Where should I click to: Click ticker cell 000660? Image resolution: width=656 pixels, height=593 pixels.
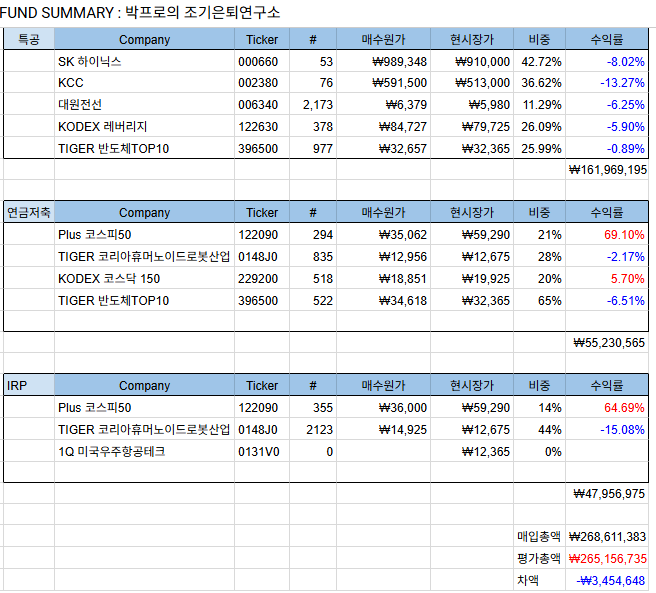coord(262,62)
